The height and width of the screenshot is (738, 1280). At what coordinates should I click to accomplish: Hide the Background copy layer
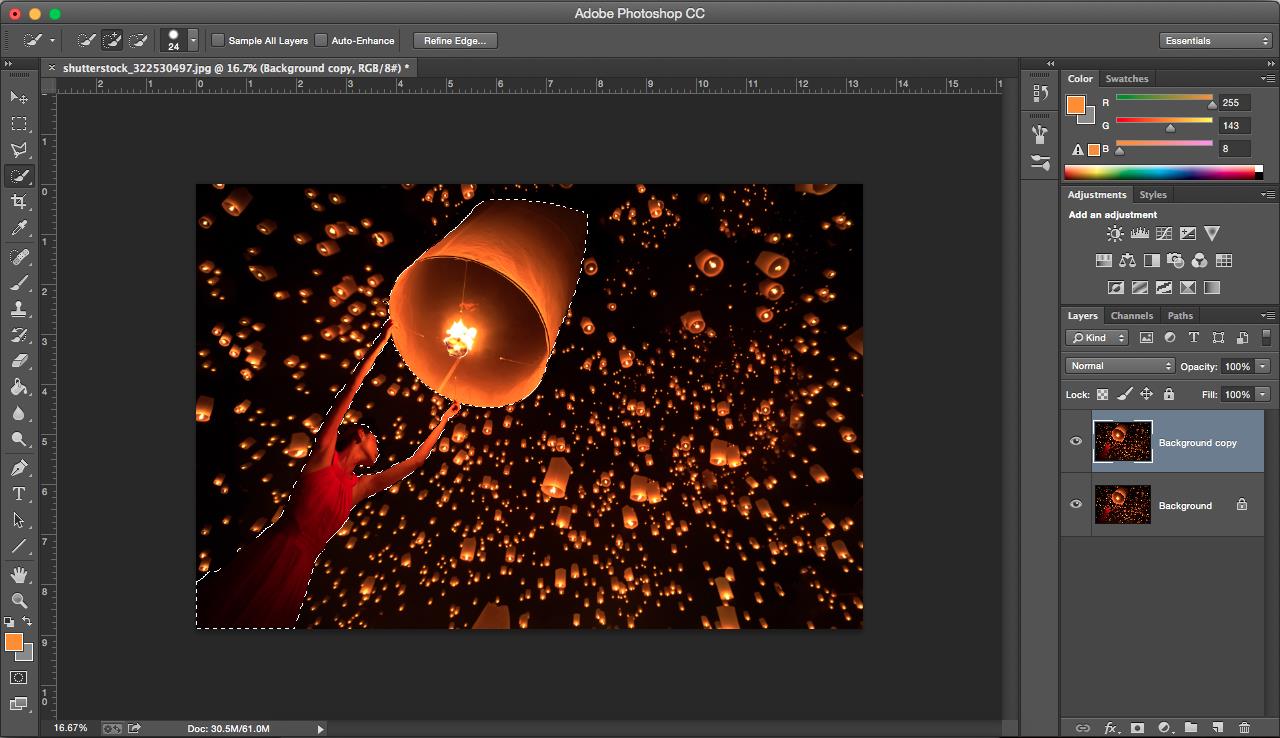1076,442
